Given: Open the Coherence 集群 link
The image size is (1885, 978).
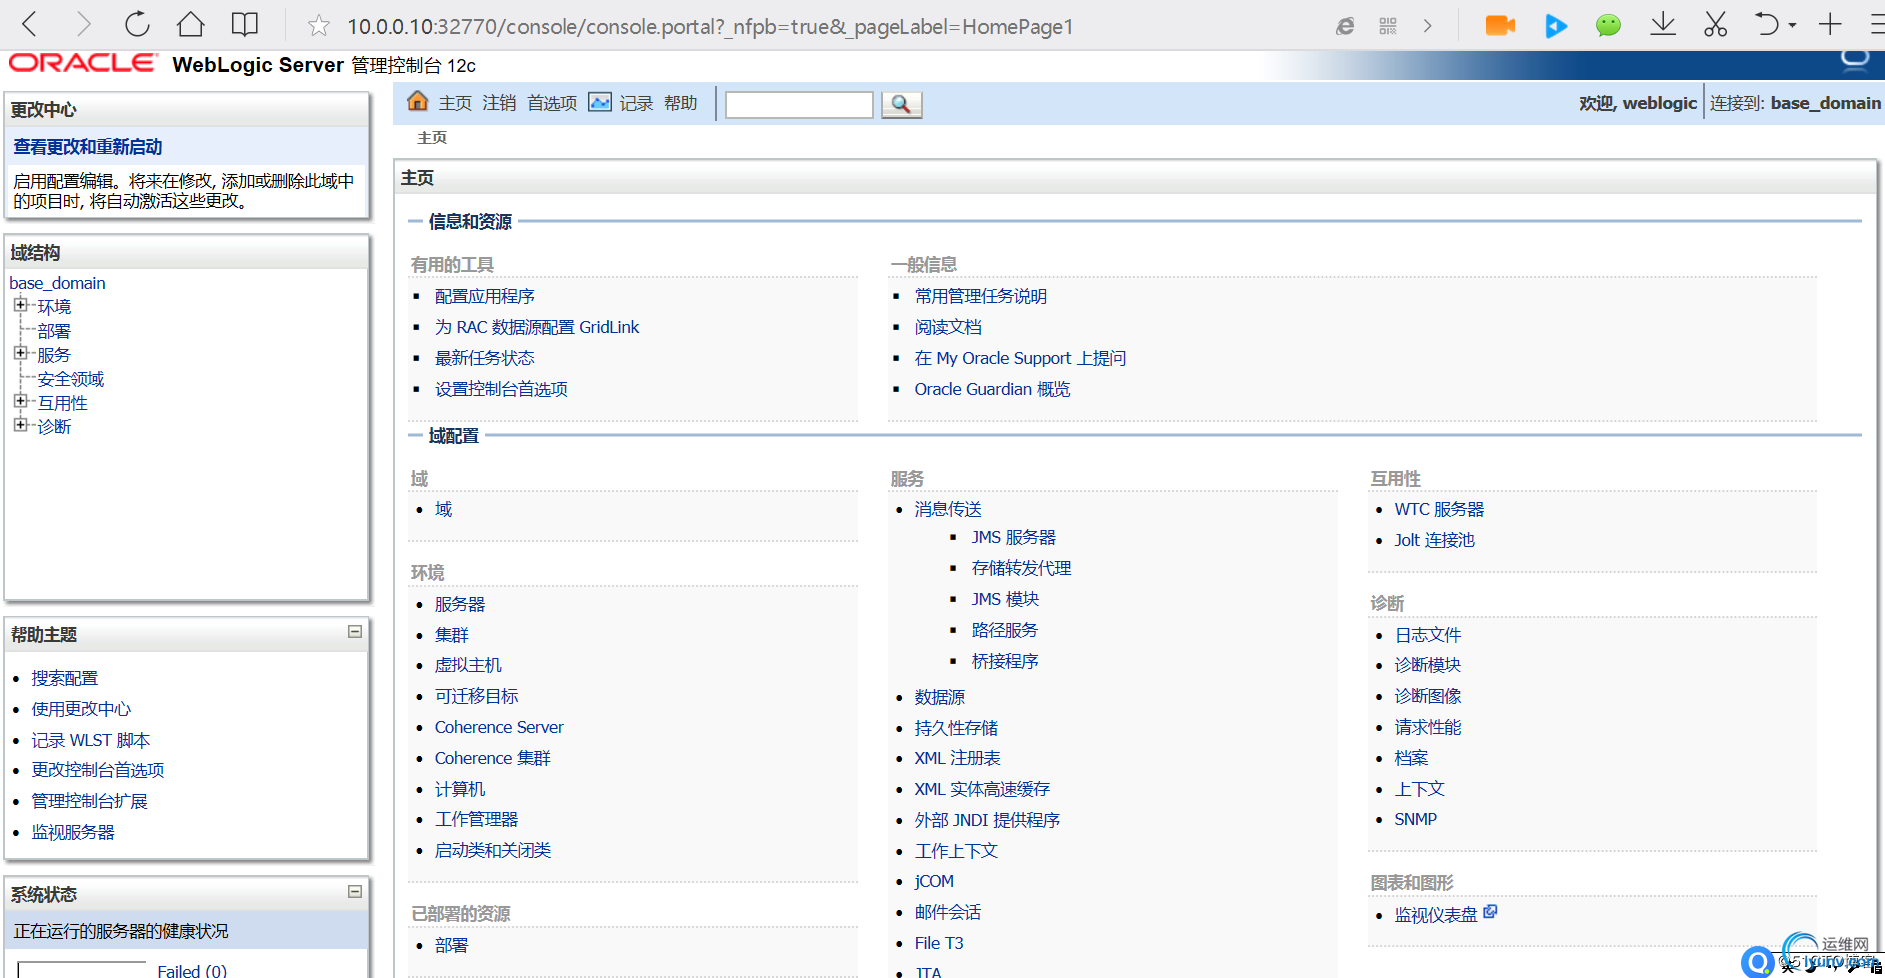Looking at the screenshot, I should pos(493,758).
